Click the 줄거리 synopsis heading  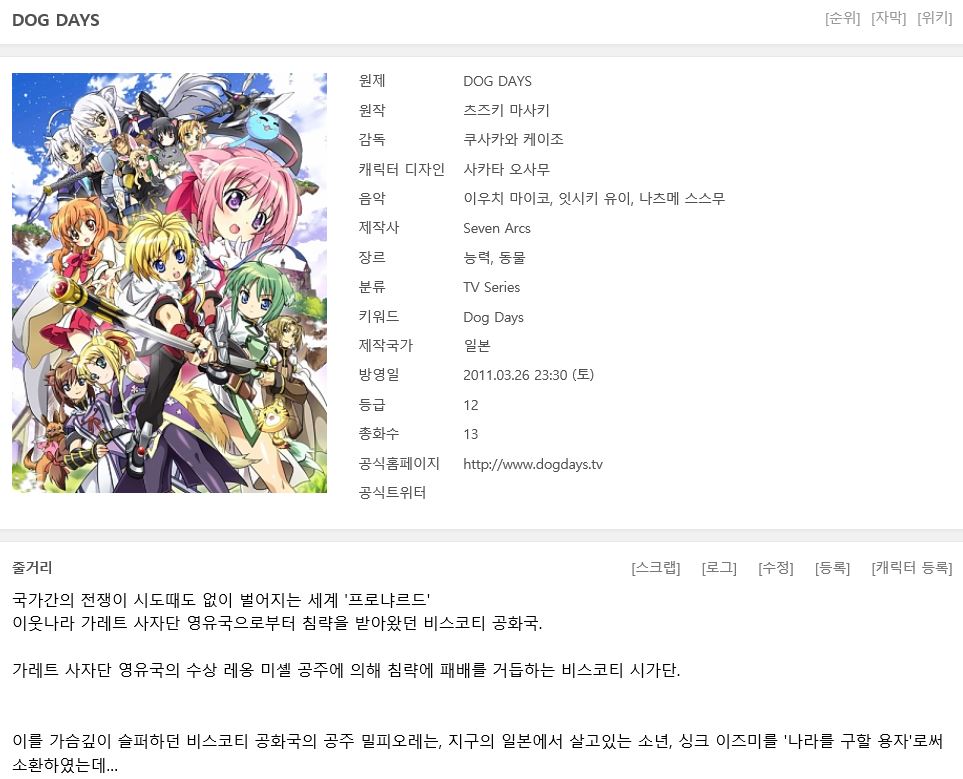click(32, 568)
